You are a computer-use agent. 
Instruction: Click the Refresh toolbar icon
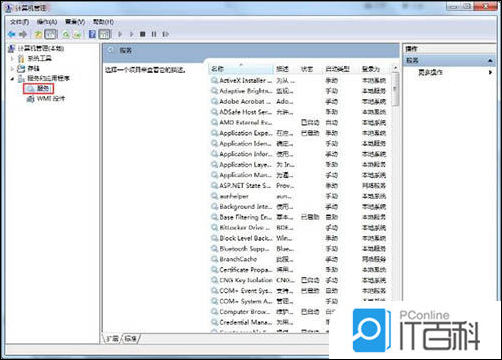click(66, 34)
